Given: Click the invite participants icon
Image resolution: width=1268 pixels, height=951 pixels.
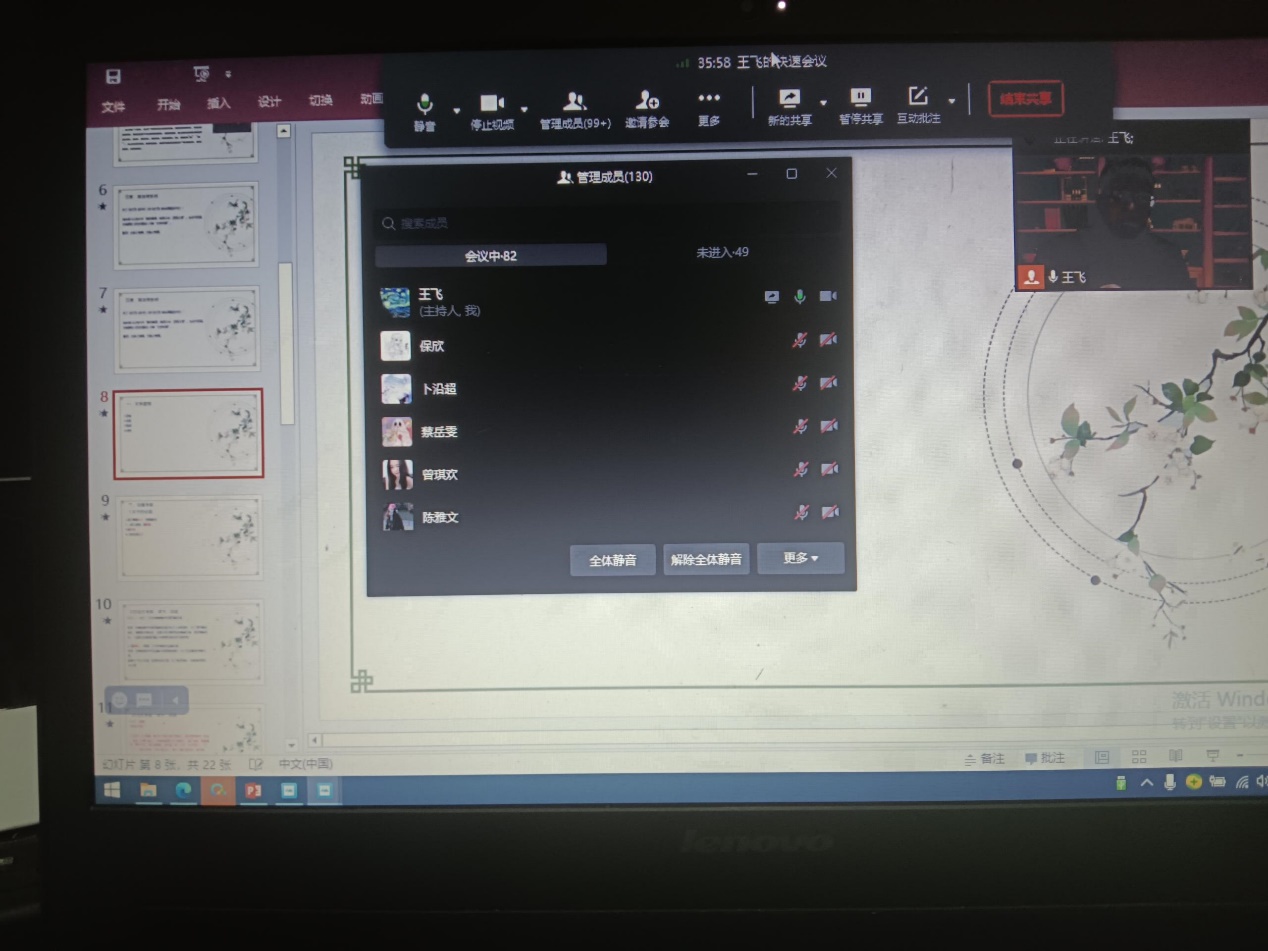Looking at the screenshot, I should [647, 100].
